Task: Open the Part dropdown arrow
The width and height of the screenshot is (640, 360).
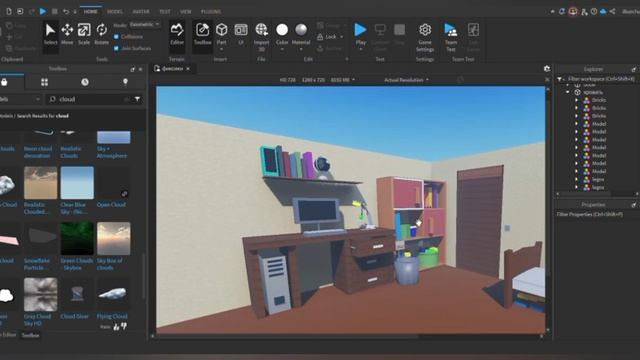Action: click(222, 49)
